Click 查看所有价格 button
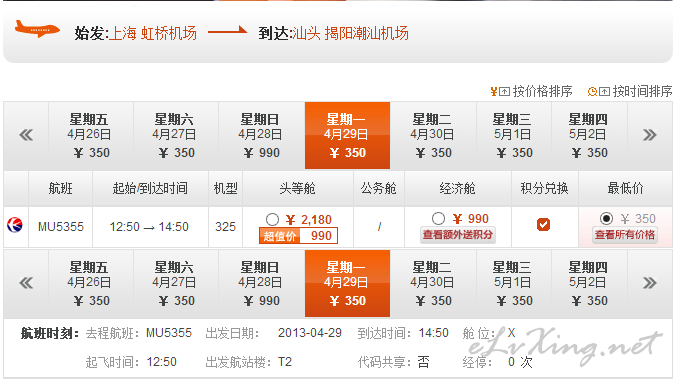 [x=625, y=235]
